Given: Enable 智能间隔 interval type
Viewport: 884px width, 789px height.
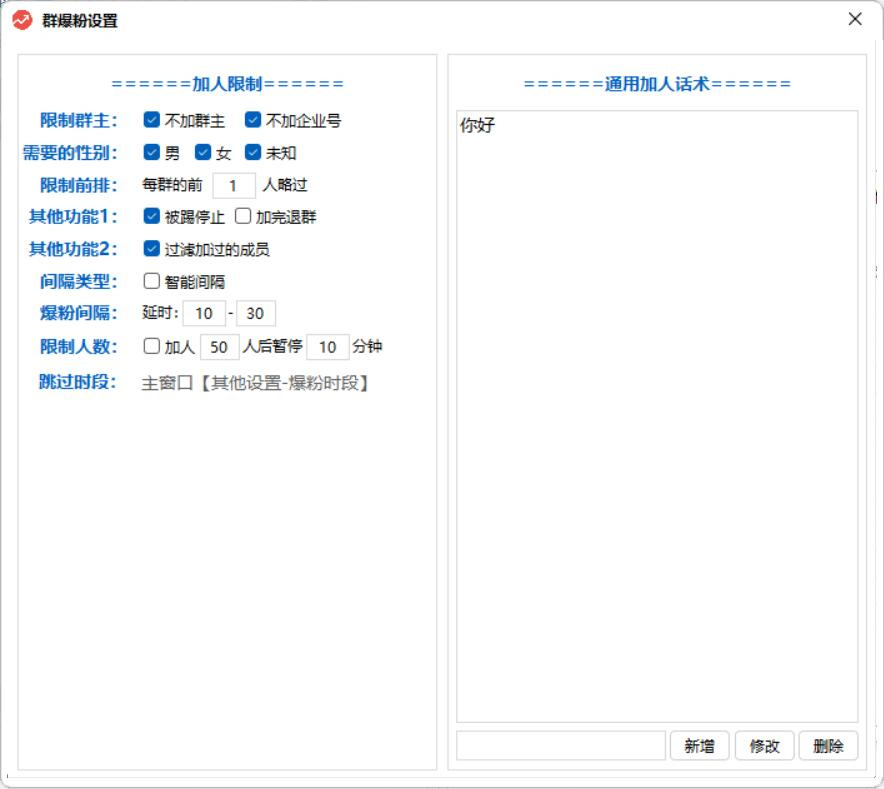Looking at the screenshot, I should point(151,281).
